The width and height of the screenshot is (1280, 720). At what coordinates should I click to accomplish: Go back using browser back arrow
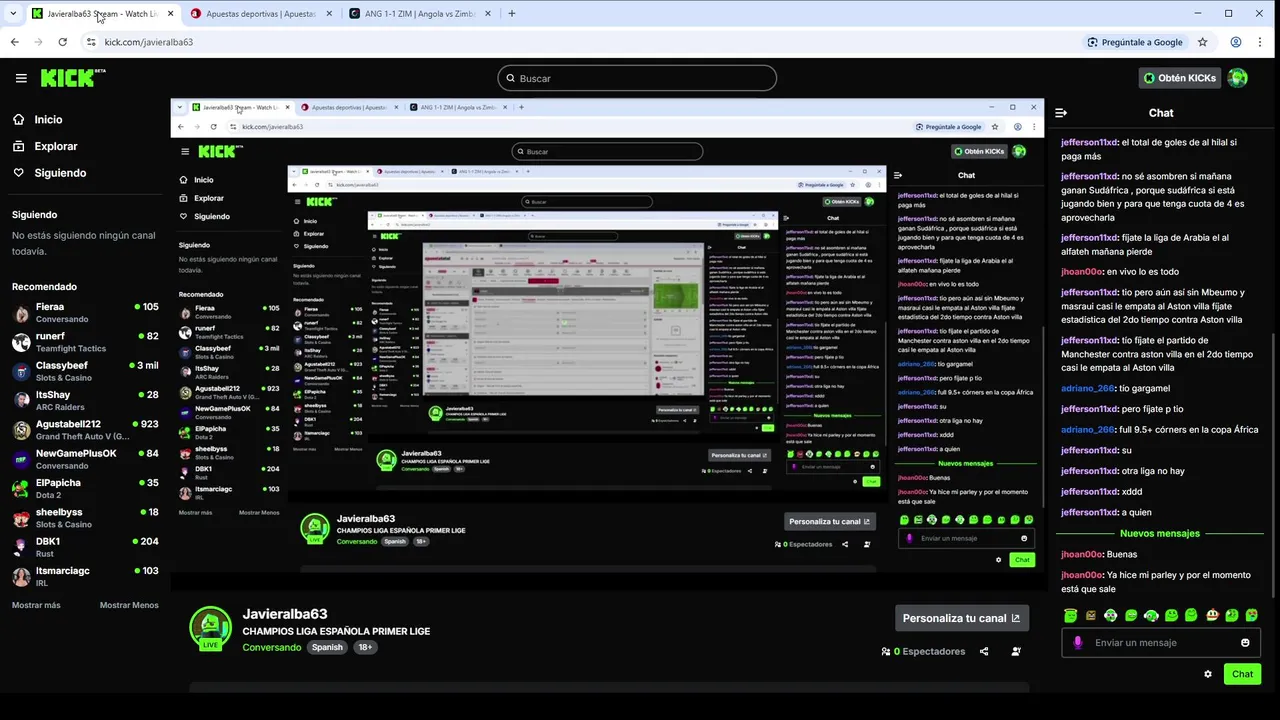14,42
